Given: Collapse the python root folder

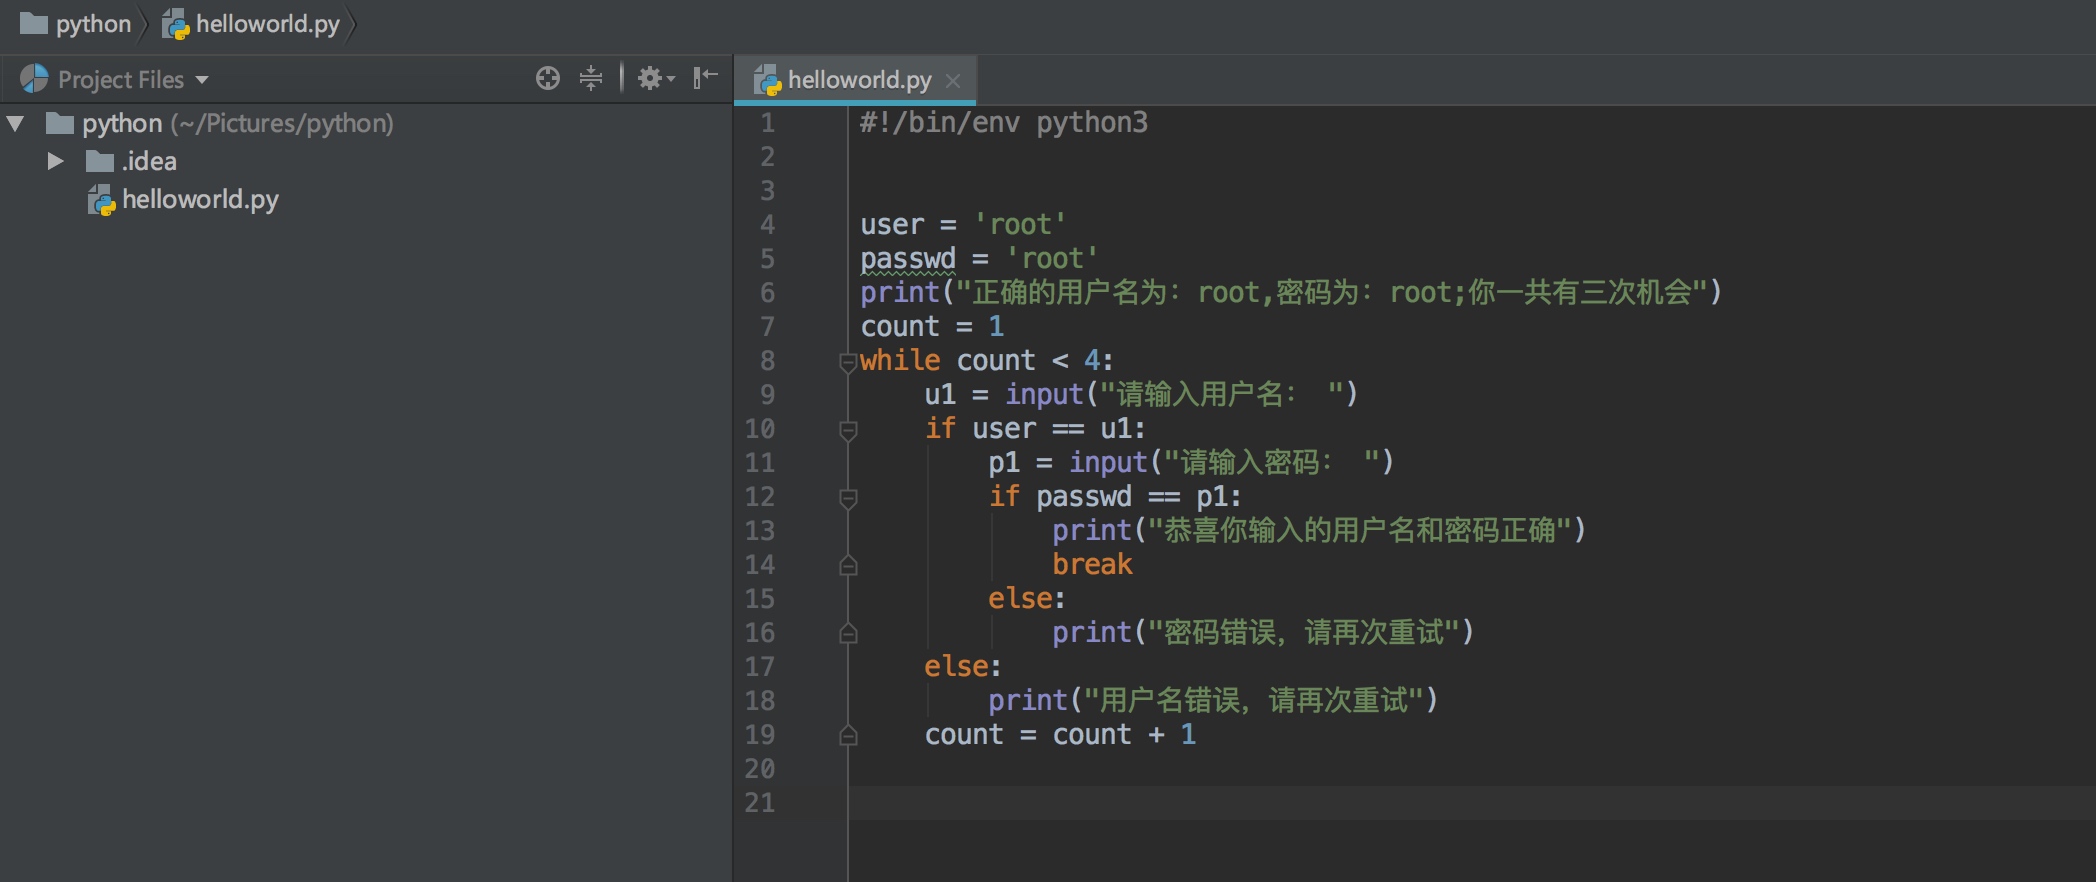Looking at the screenshot, I should pyautogui.click(x=16, y=124).
